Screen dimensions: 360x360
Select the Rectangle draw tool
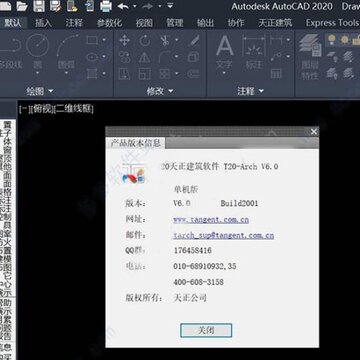(92, 40)
